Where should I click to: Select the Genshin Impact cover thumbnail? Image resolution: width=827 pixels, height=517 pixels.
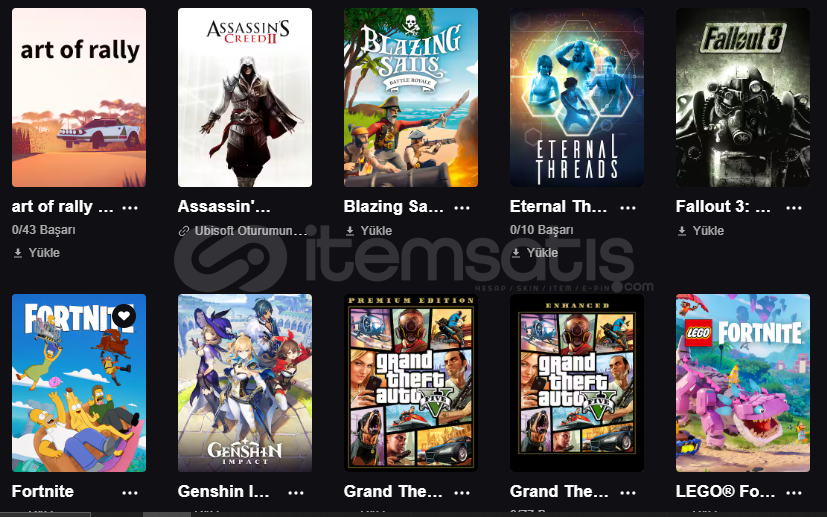pos(245,383)
